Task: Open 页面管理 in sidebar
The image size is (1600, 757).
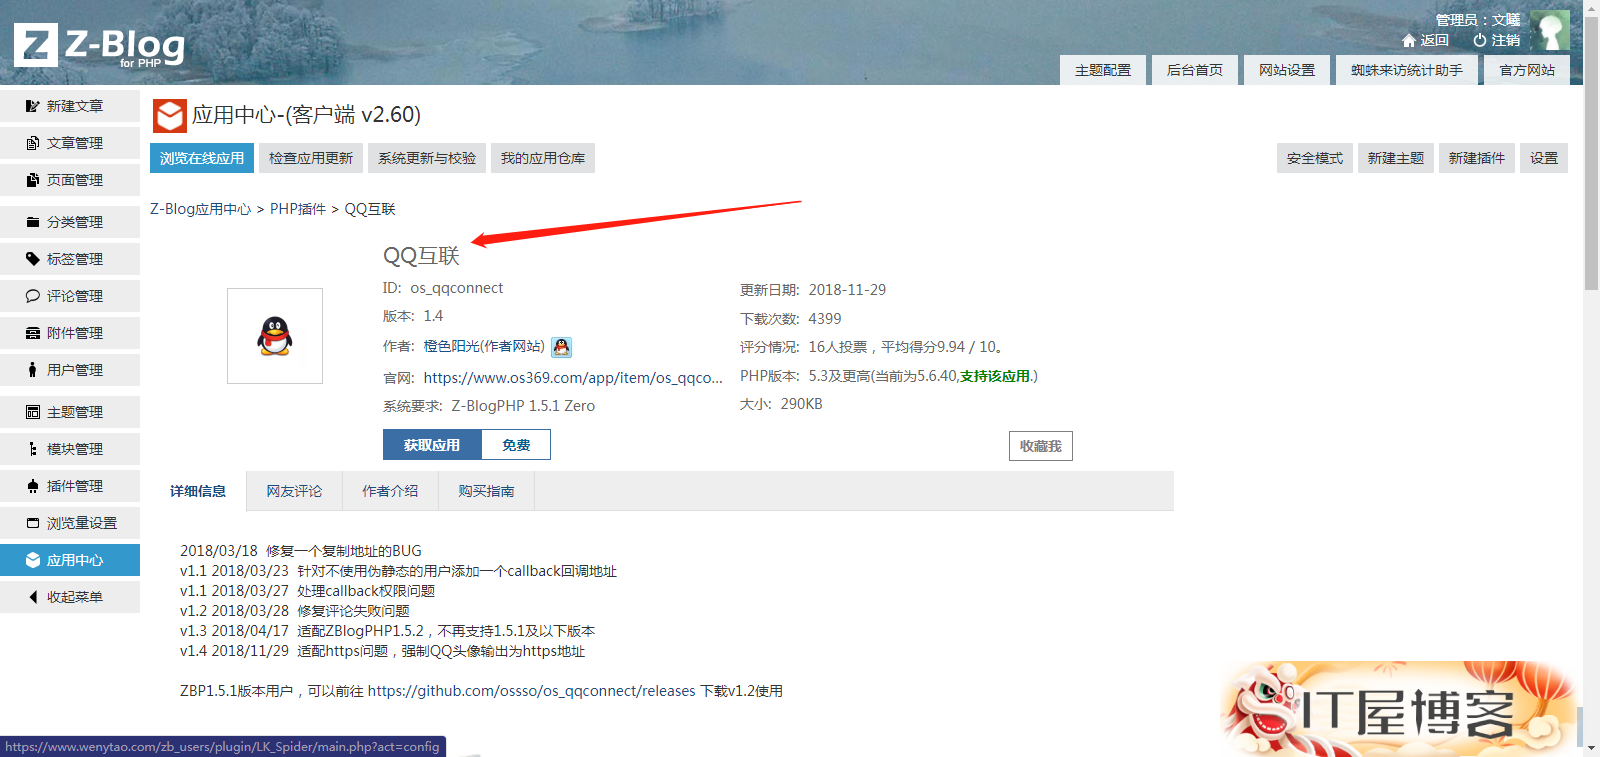Action: tap(70, 180)
